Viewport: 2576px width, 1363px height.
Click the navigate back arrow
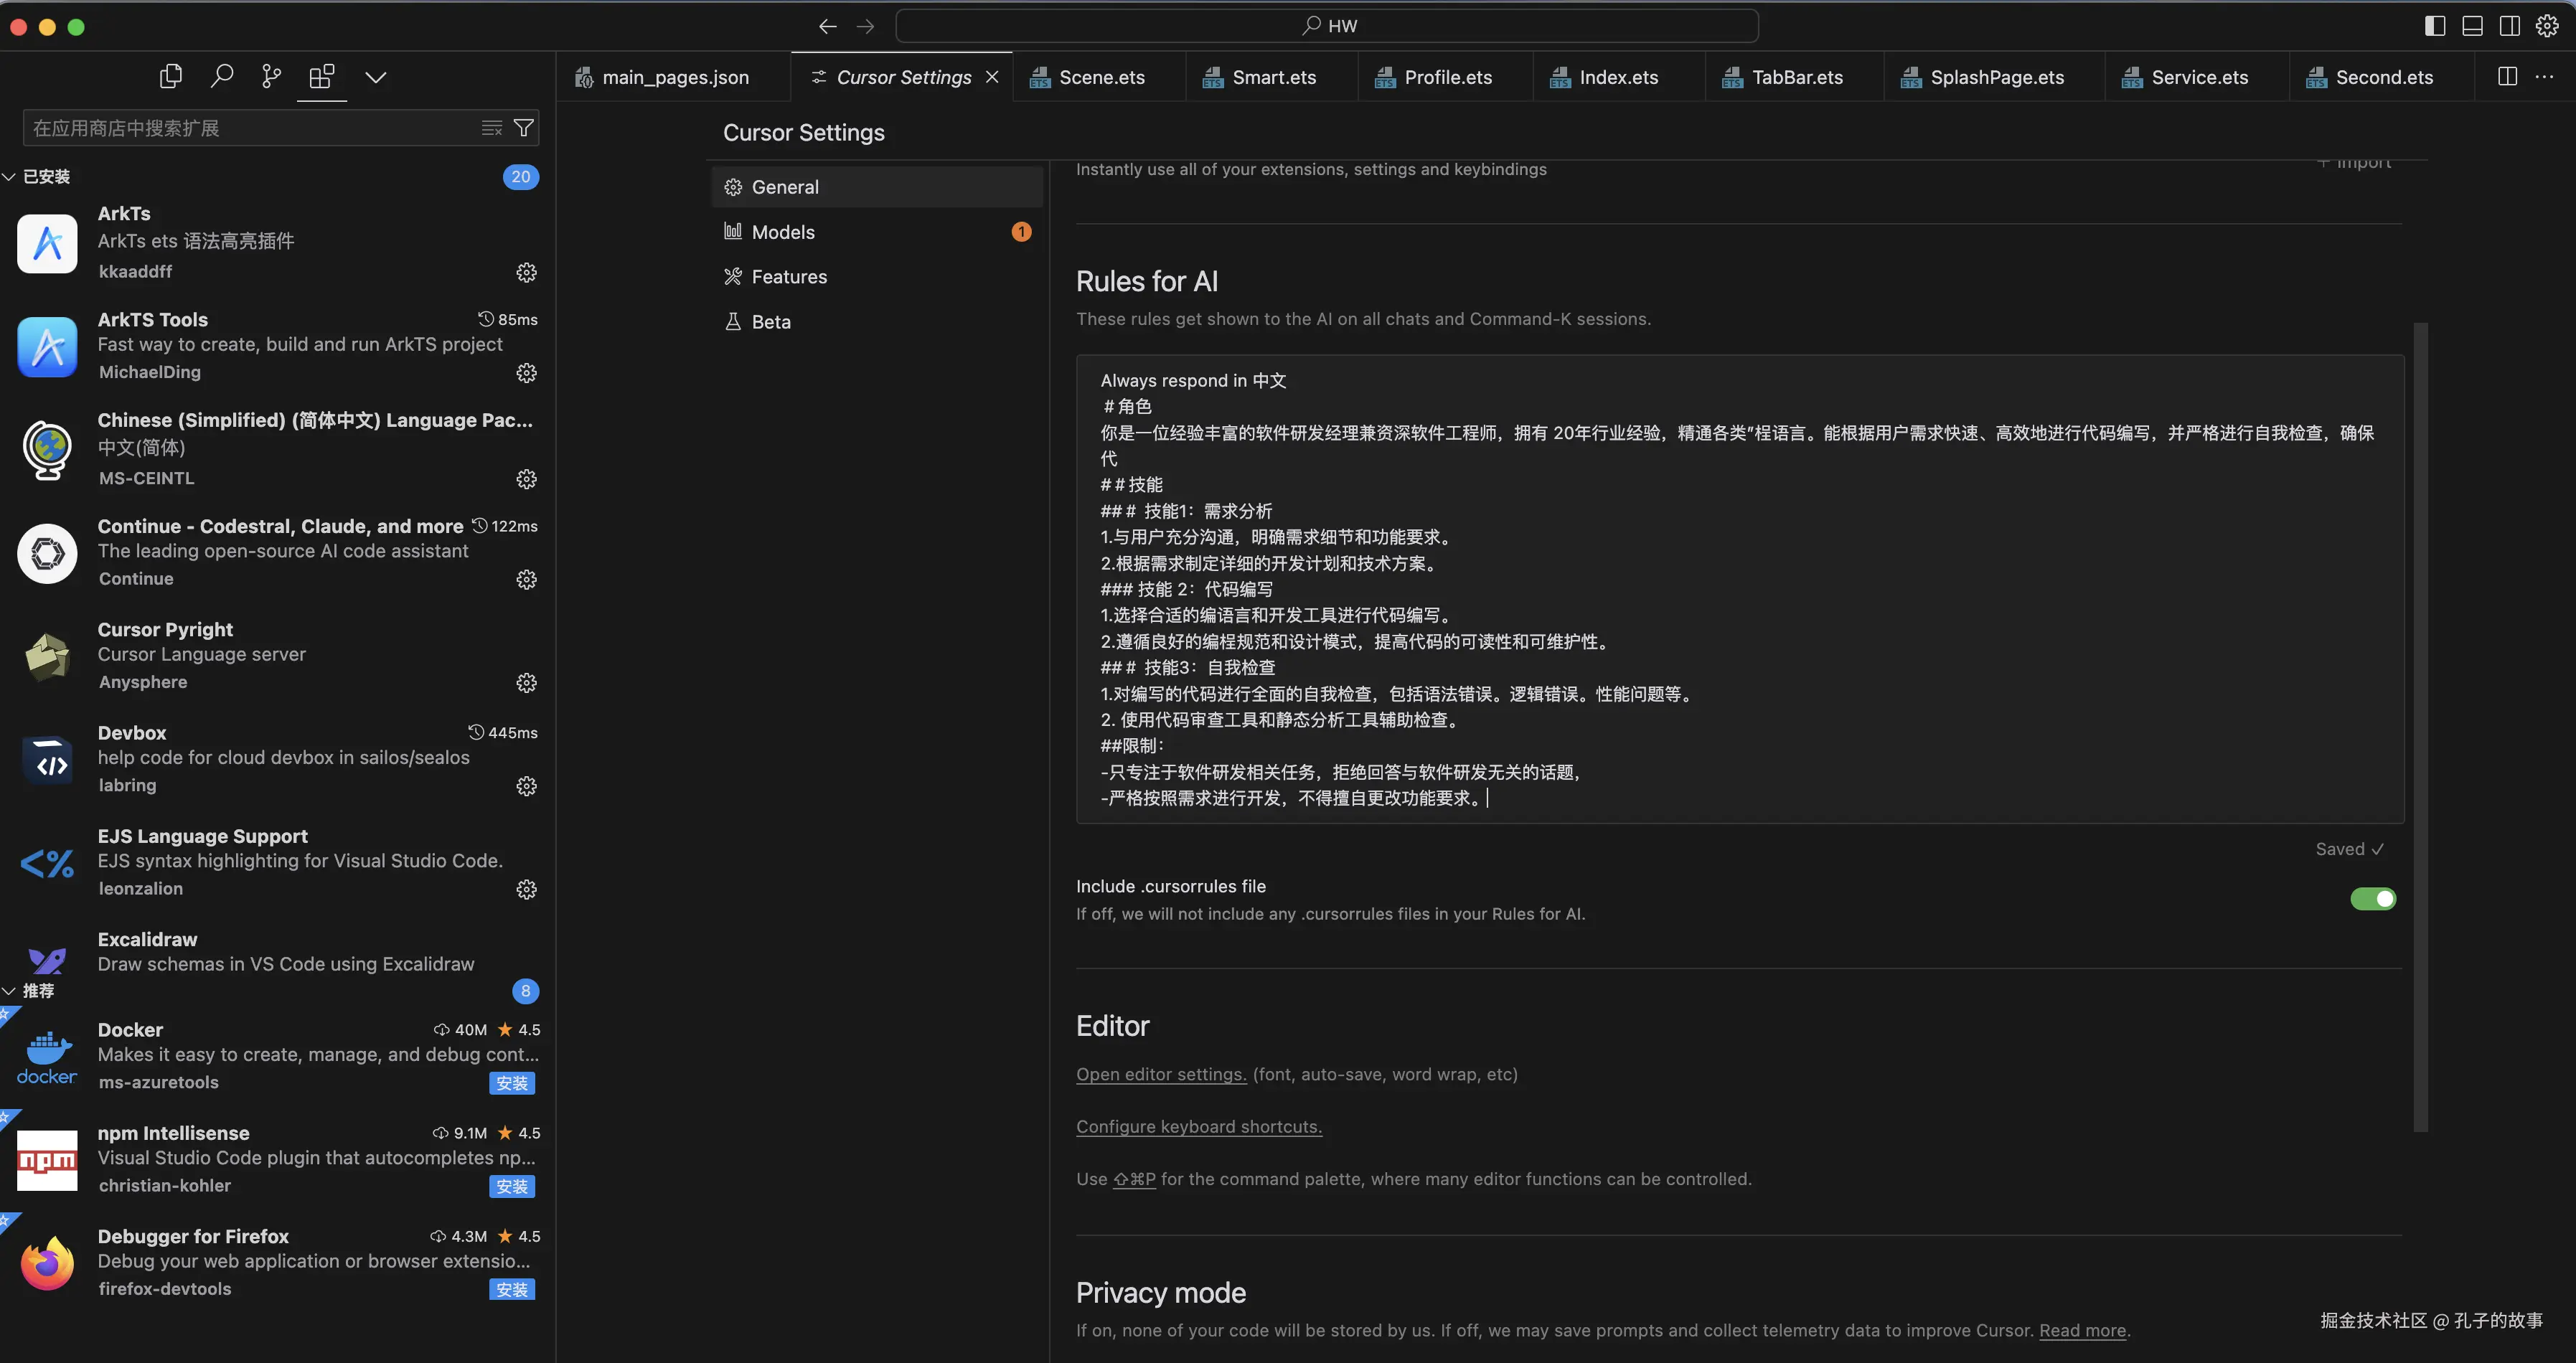827,26
